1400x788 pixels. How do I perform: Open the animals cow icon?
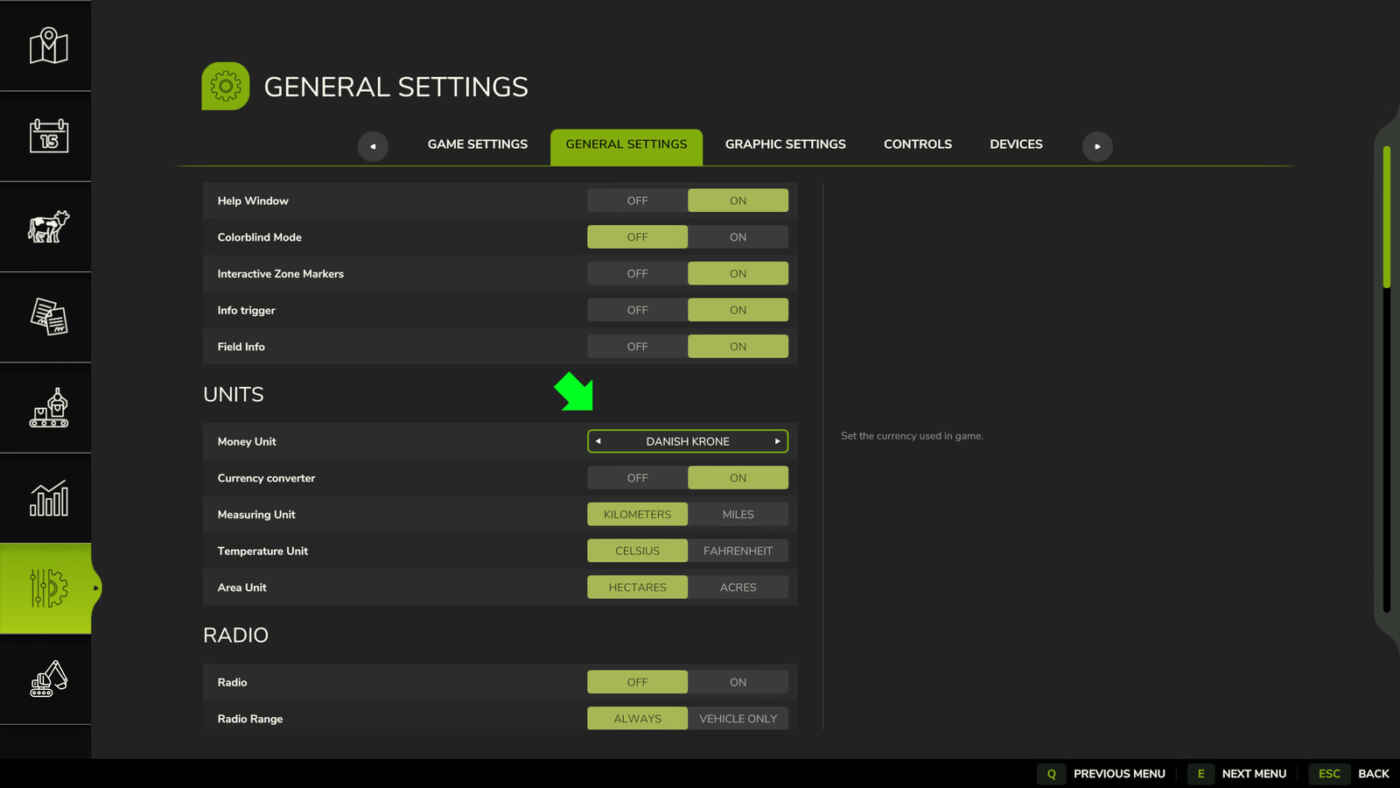[47, 227]
